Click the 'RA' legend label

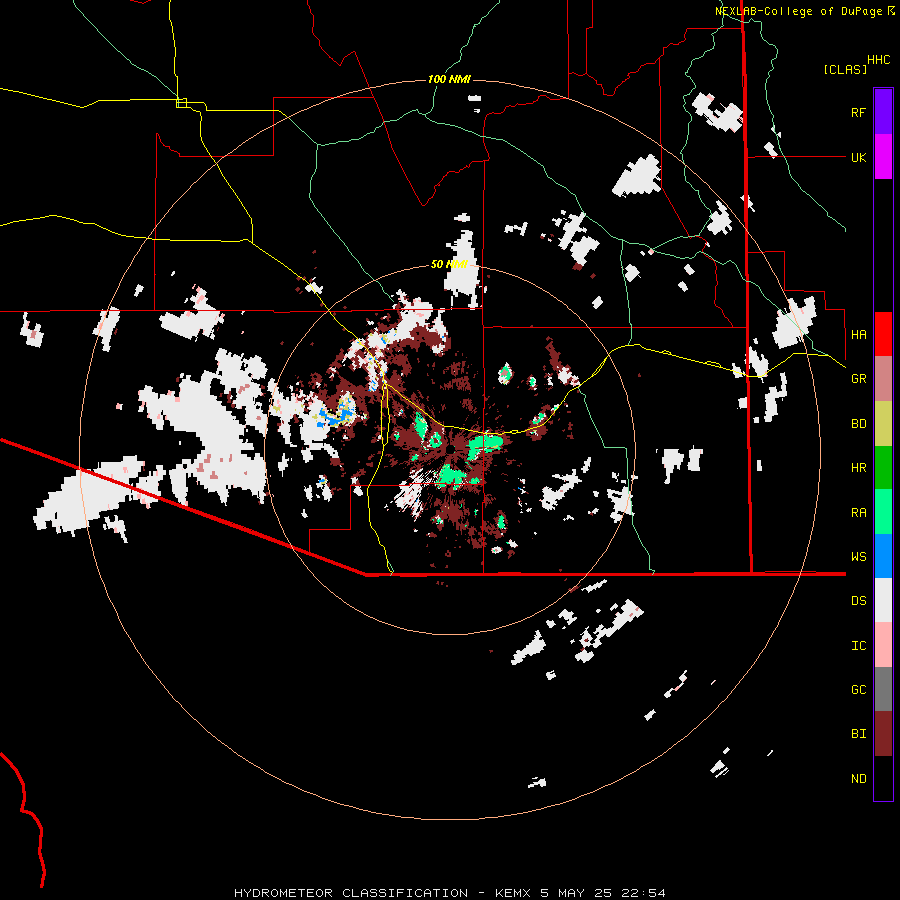(x=858, y=513)
